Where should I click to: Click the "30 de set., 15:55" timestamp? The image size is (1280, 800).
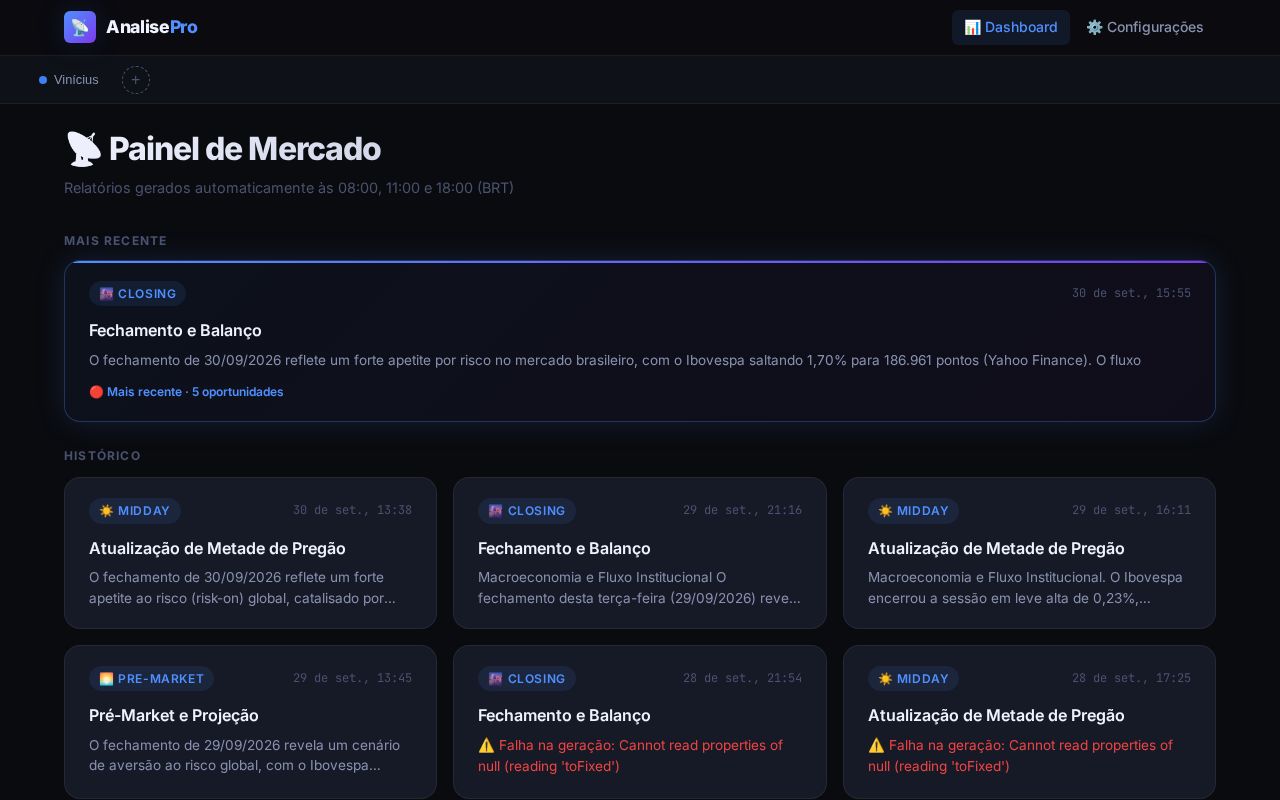click(1131, 294)
